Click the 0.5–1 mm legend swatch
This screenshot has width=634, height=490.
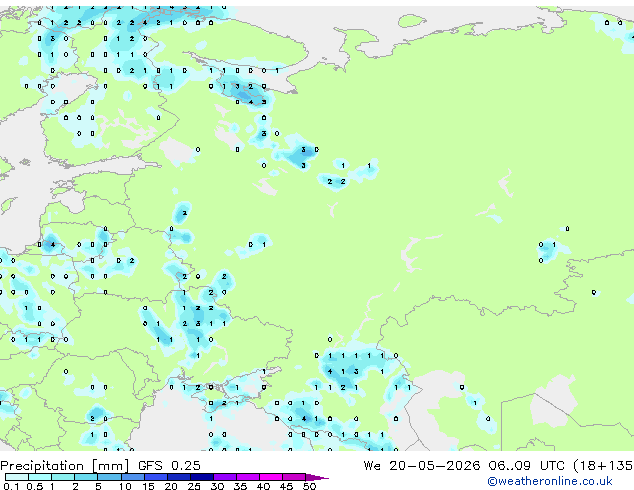tap(40, 477)
